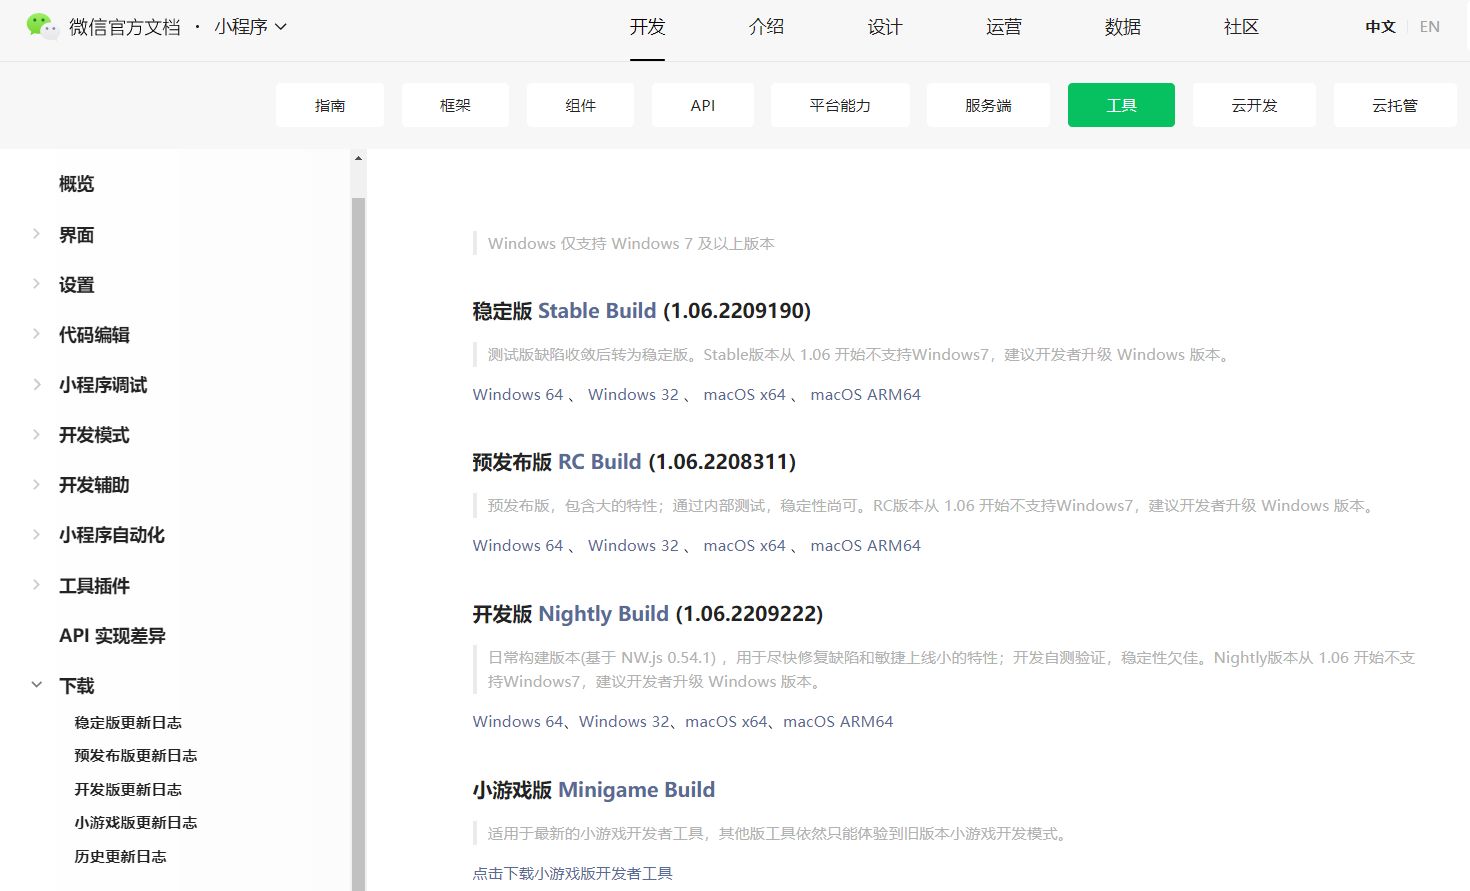Expand the 开发辅助 sidebar section
1470x891 pixels.
36,484
